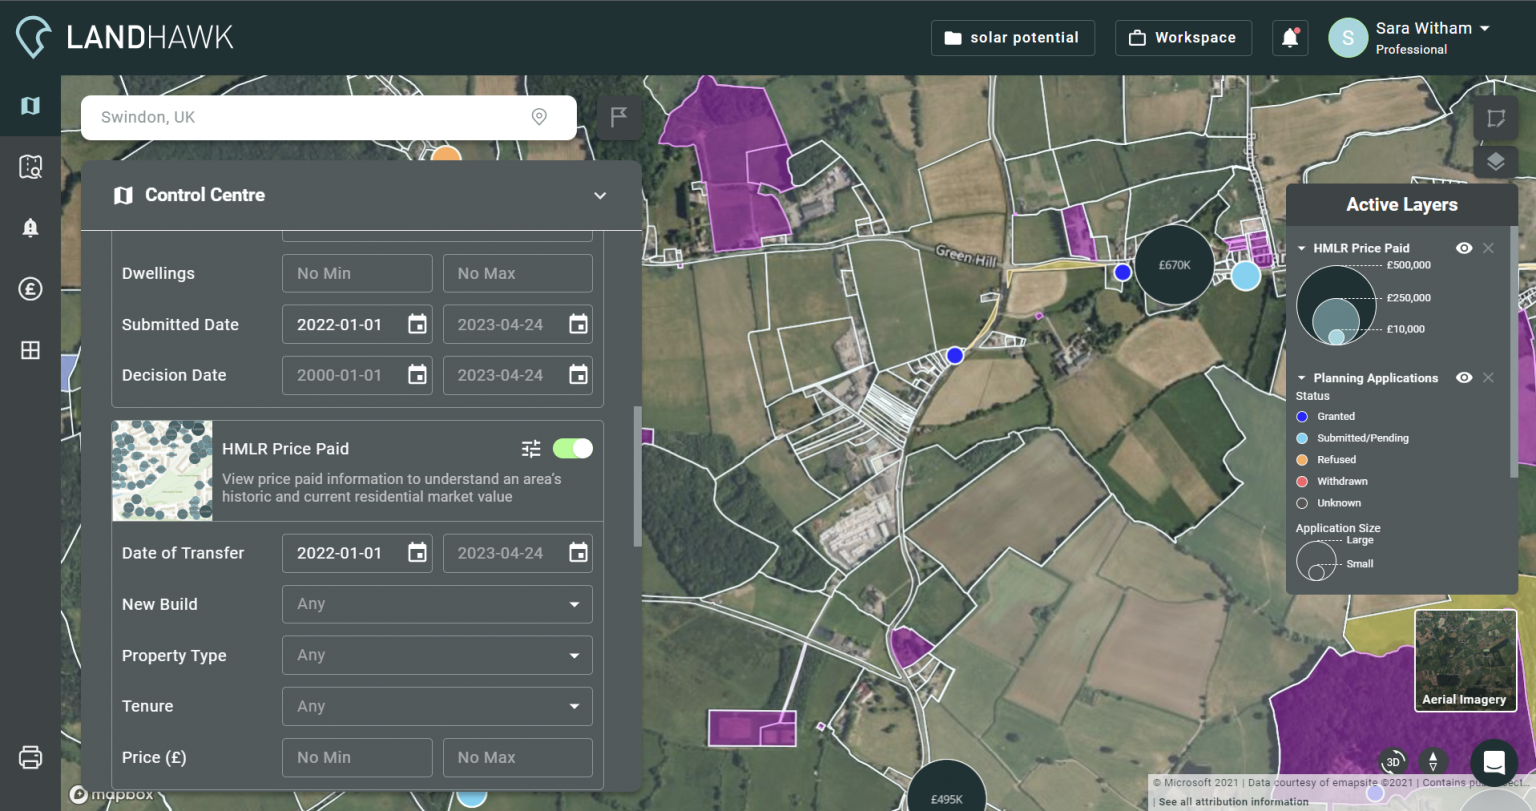Click the 3D map view button
This screenshot has height=811, width=1536.
pos(1392,762)
